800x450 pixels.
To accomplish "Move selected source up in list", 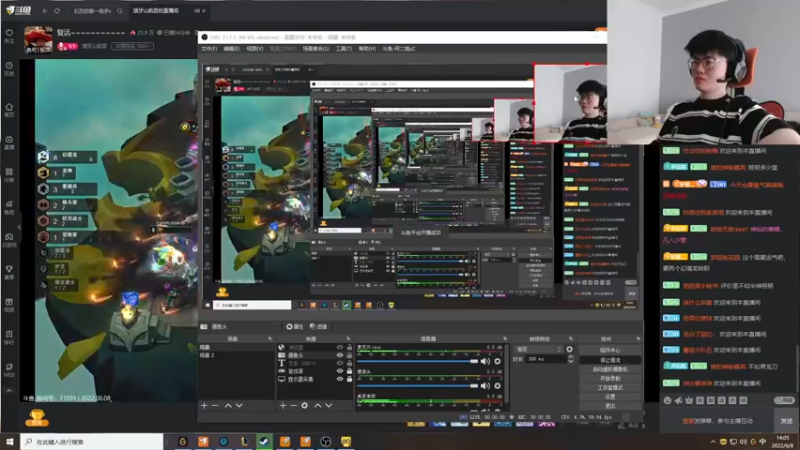I will tap(317, 405).
